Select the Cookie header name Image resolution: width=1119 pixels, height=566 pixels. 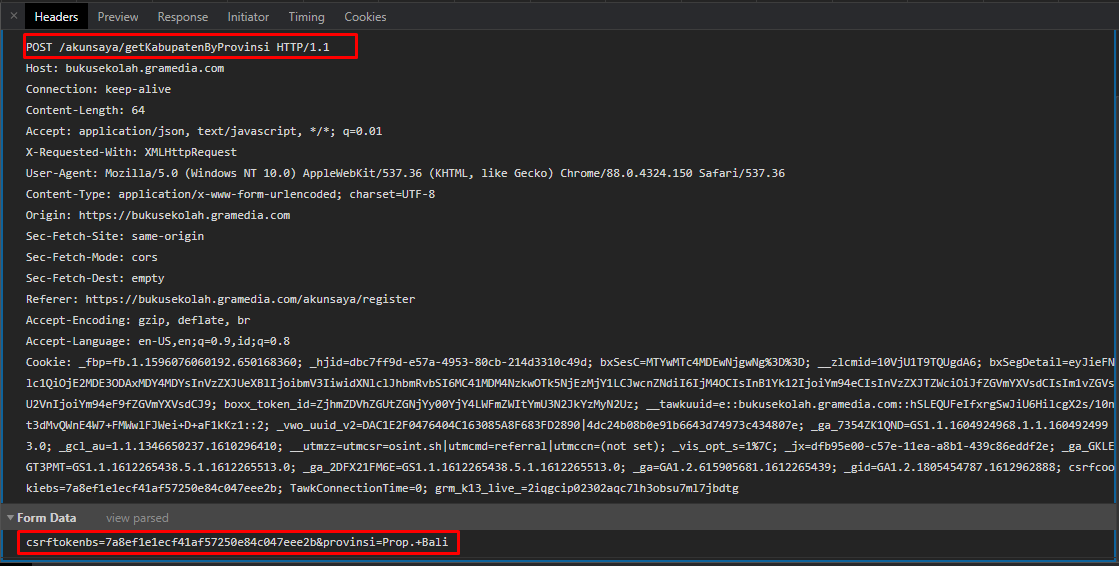[x=47, y=362]
